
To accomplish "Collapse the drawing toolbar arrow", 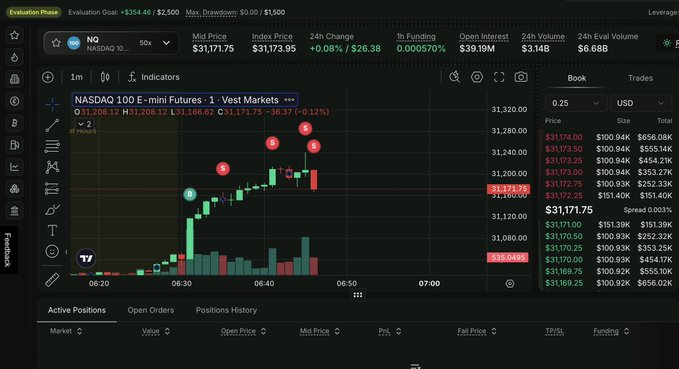I will 66,252.
